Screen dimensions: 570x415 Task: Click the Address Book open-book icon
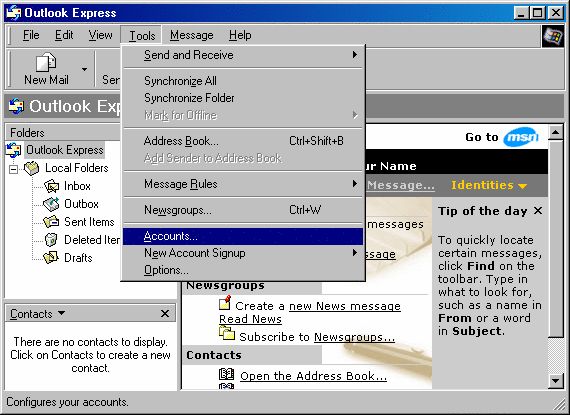point(226,374)
